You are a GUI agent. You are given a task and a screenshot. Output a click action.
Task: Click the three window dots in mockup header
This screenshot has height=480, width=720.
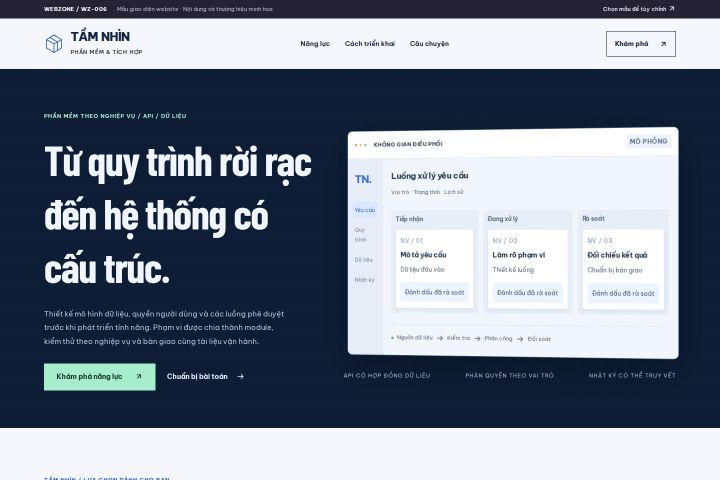click(x=360, y=145)
